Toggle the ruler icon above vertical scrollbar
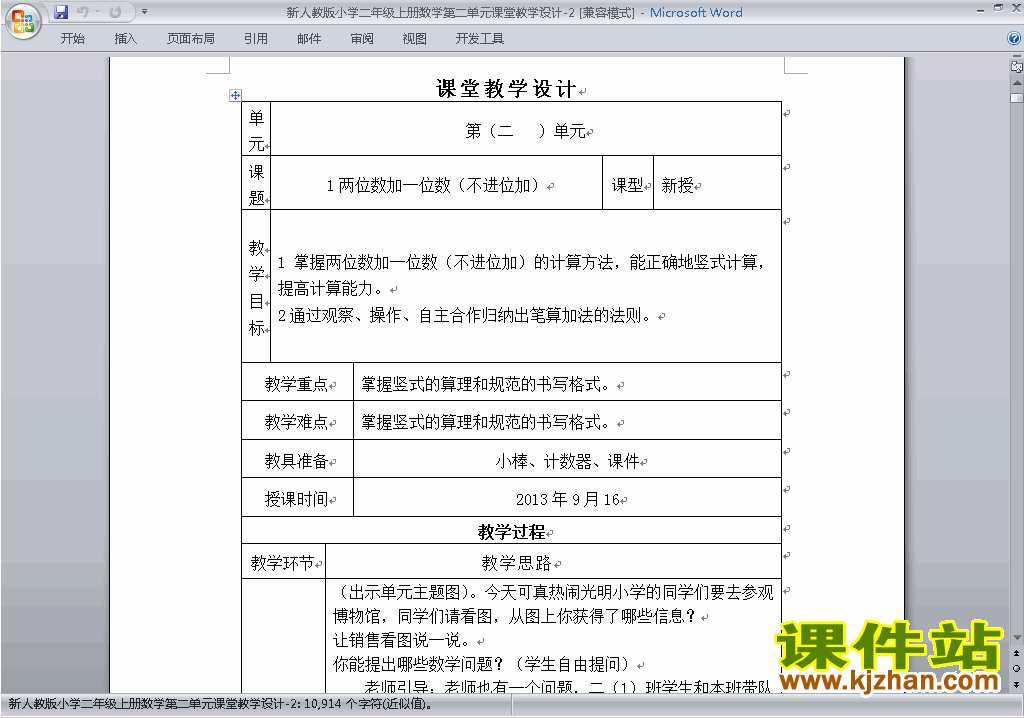 pos(1017,66)
